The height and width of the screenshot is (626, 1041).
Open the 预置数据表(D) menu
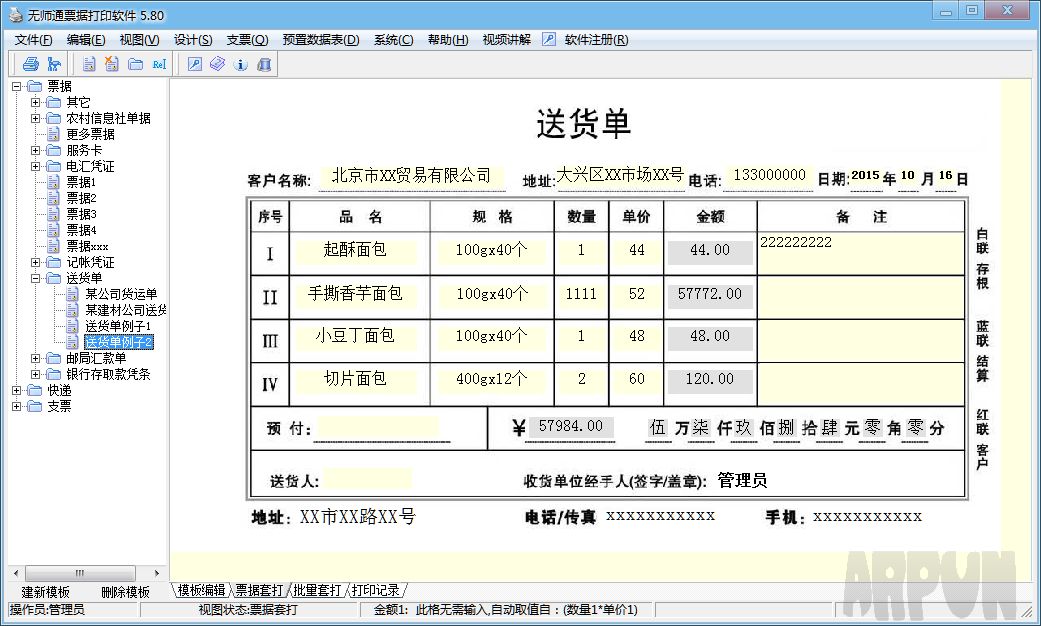tap(320, 40)
